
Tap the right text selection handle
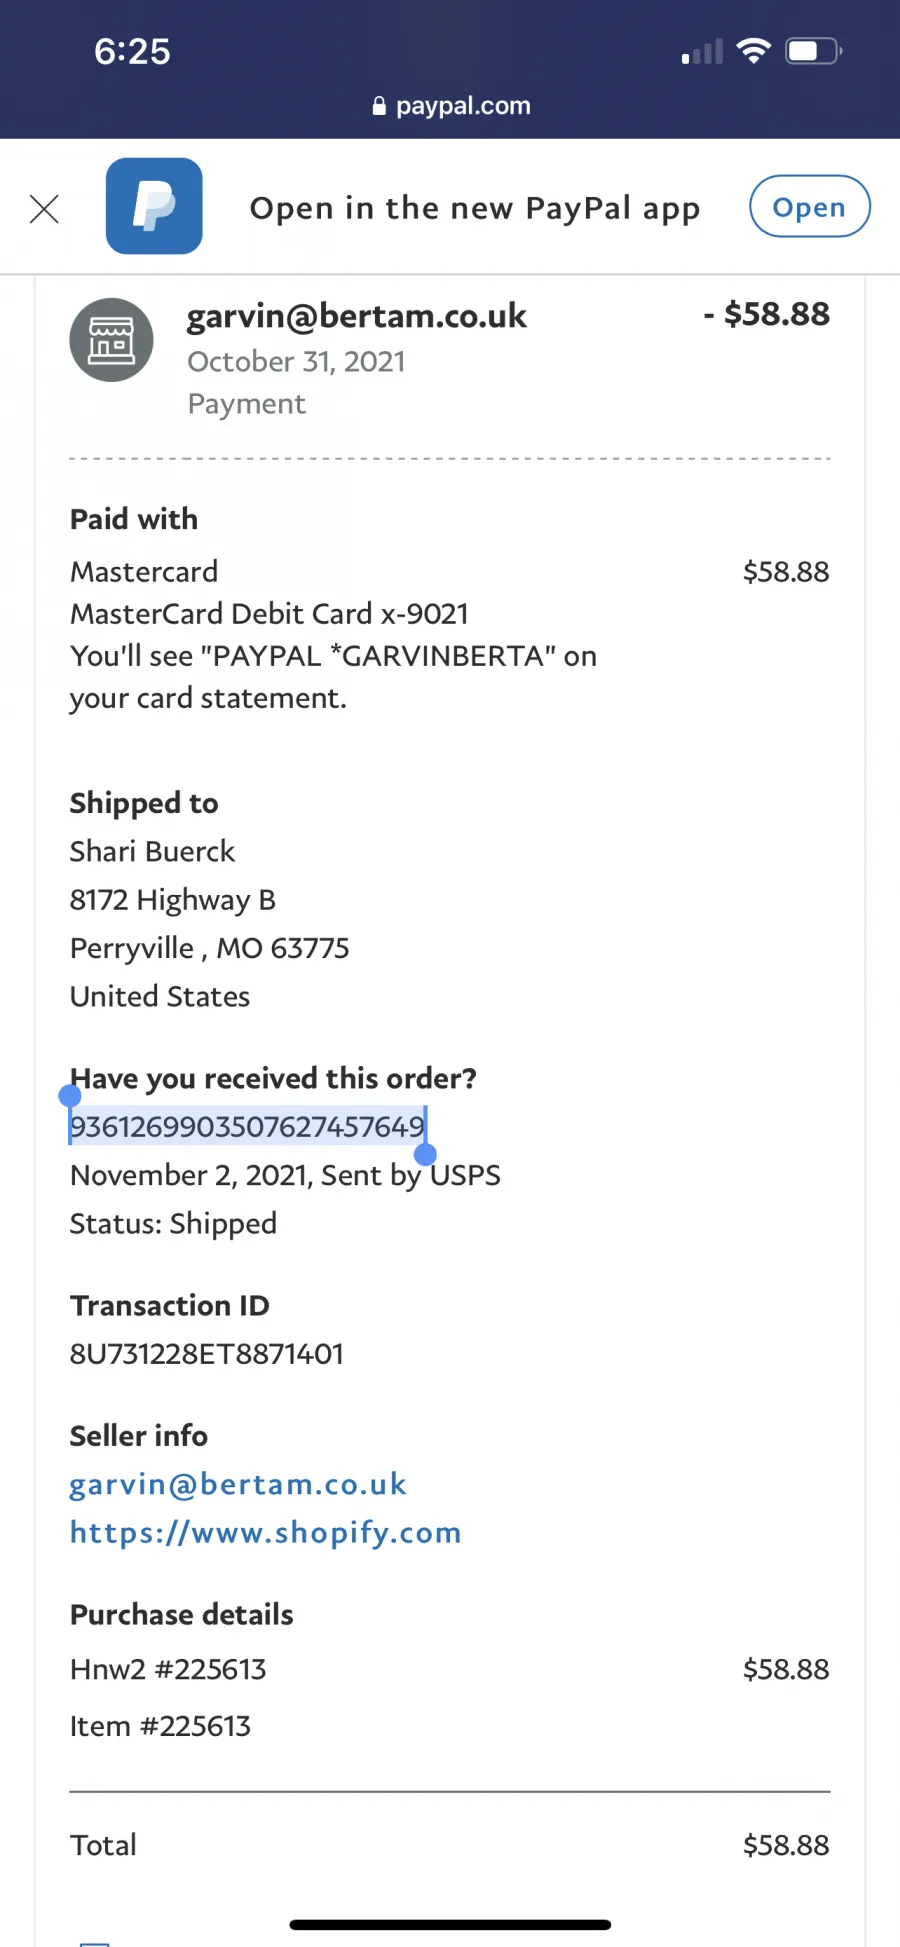(425, 1155)
